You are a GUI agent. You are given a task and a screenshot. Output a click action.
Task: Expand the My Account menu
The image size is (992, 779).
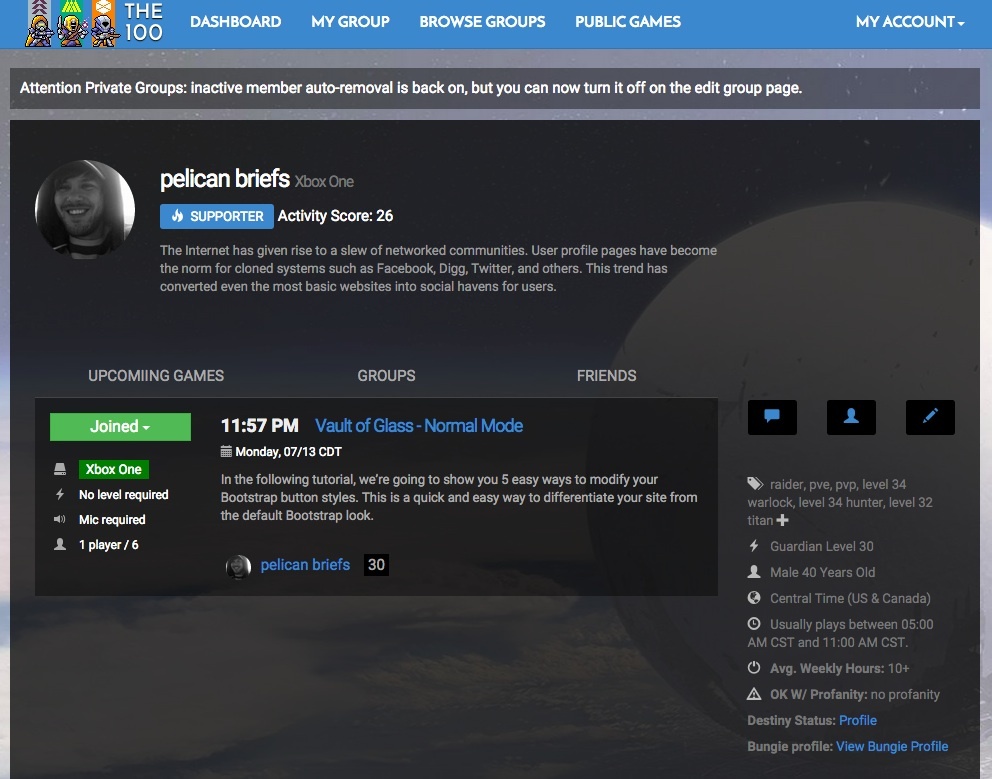click(909, 21)
